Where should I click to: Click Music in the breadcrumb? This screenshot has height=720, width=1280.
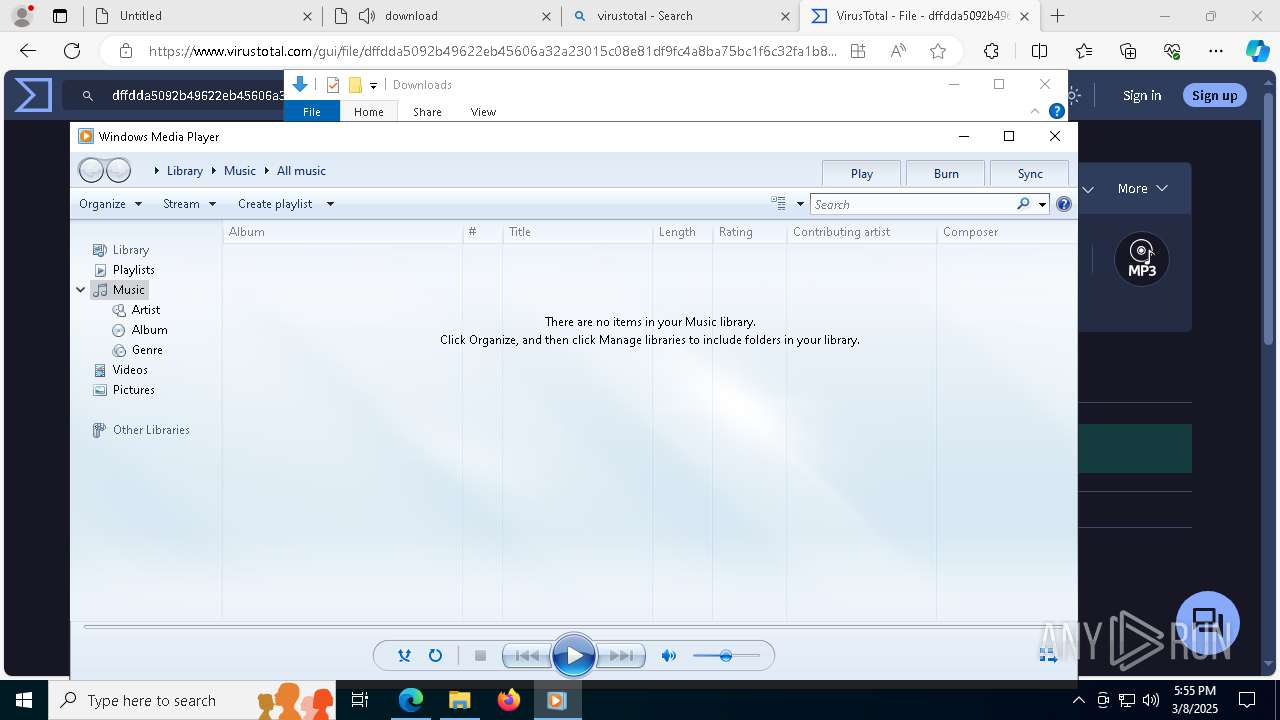[240, 171]
